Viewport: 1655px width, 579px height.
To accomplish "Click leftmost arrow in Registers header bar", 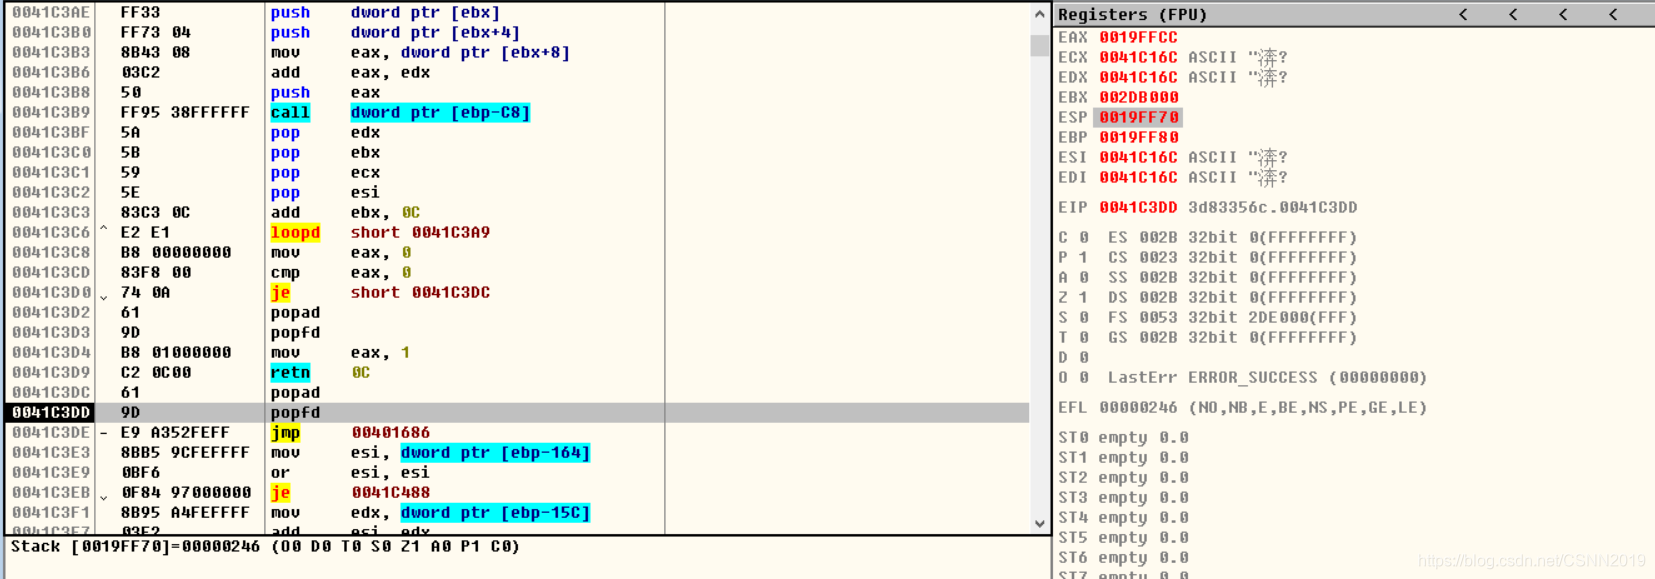I will pyautogui.click(x=1463, y=14).
